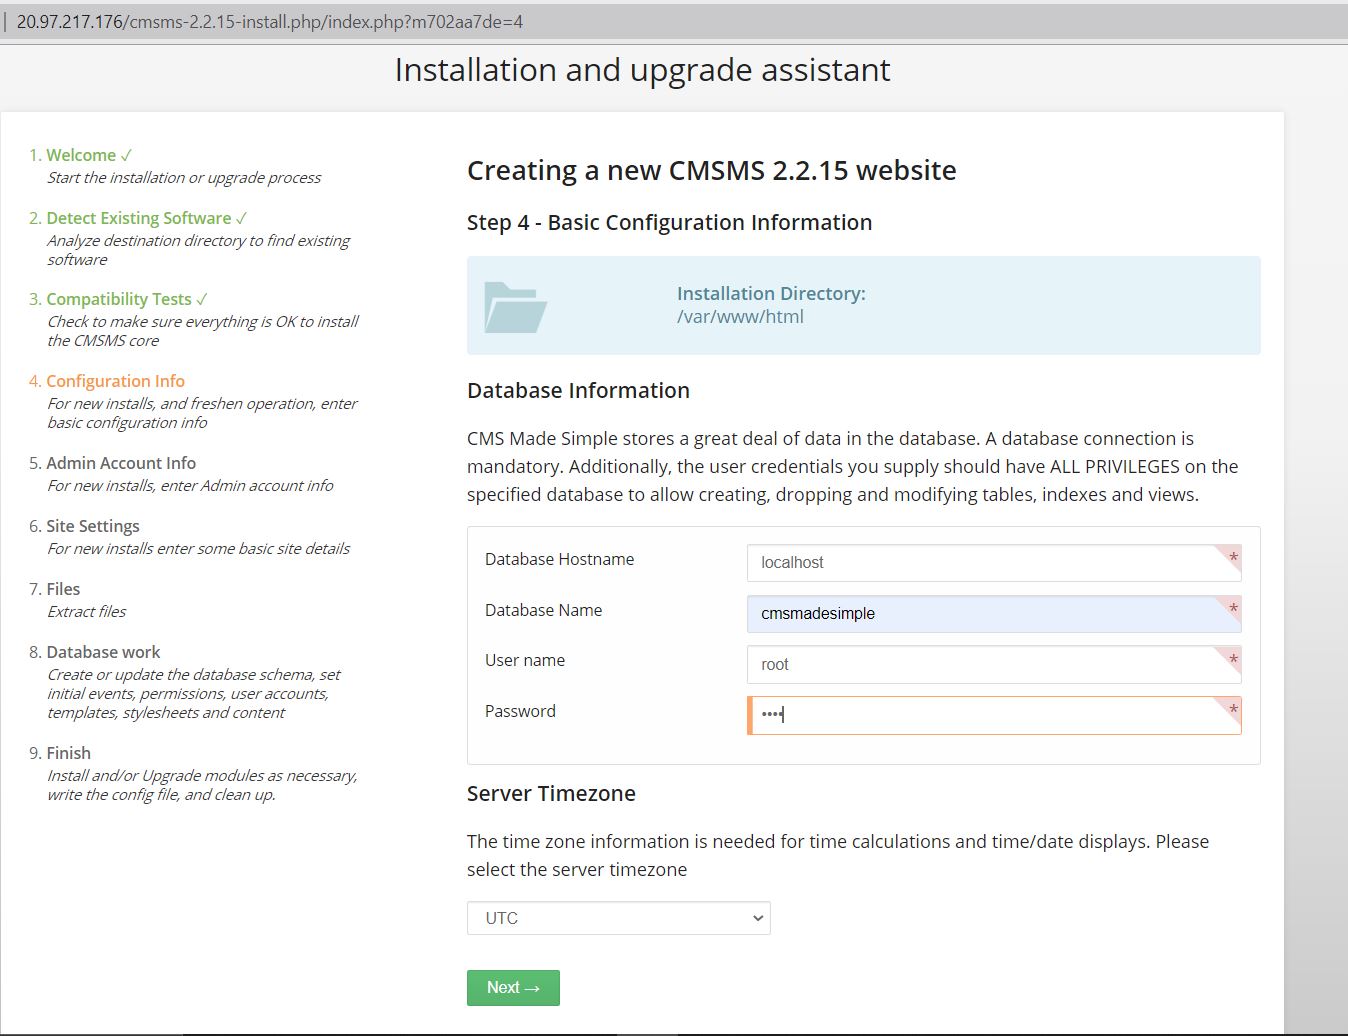Select the Admin Account Info step
1348x1036 pixels.
point(120,463)
